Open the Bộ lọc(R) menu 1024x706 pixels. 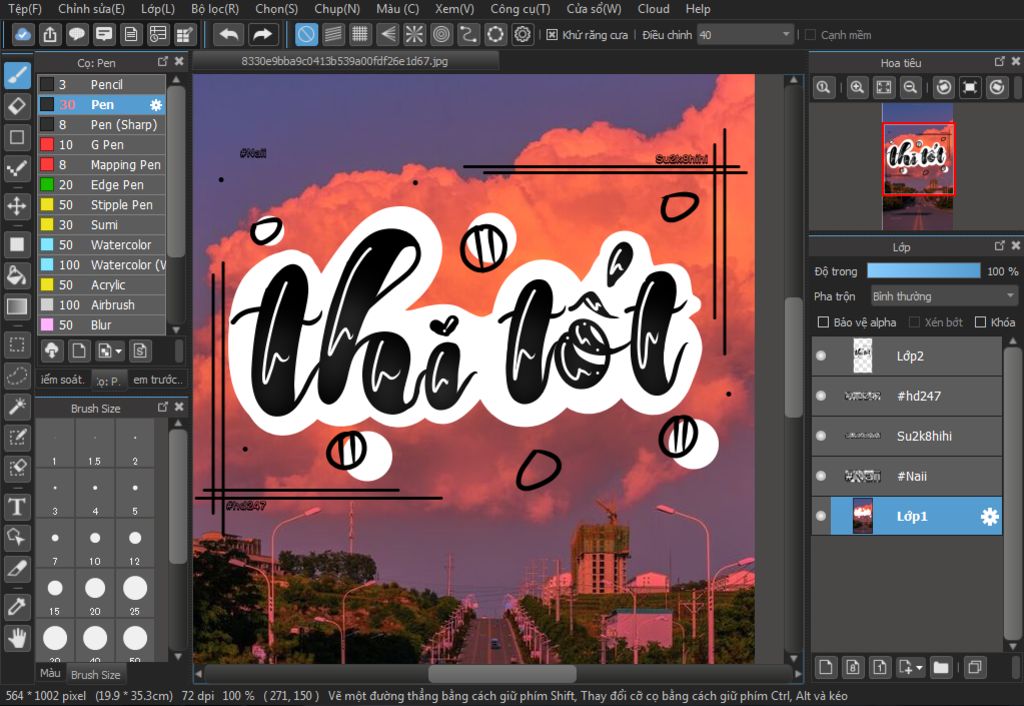(215, 9)
